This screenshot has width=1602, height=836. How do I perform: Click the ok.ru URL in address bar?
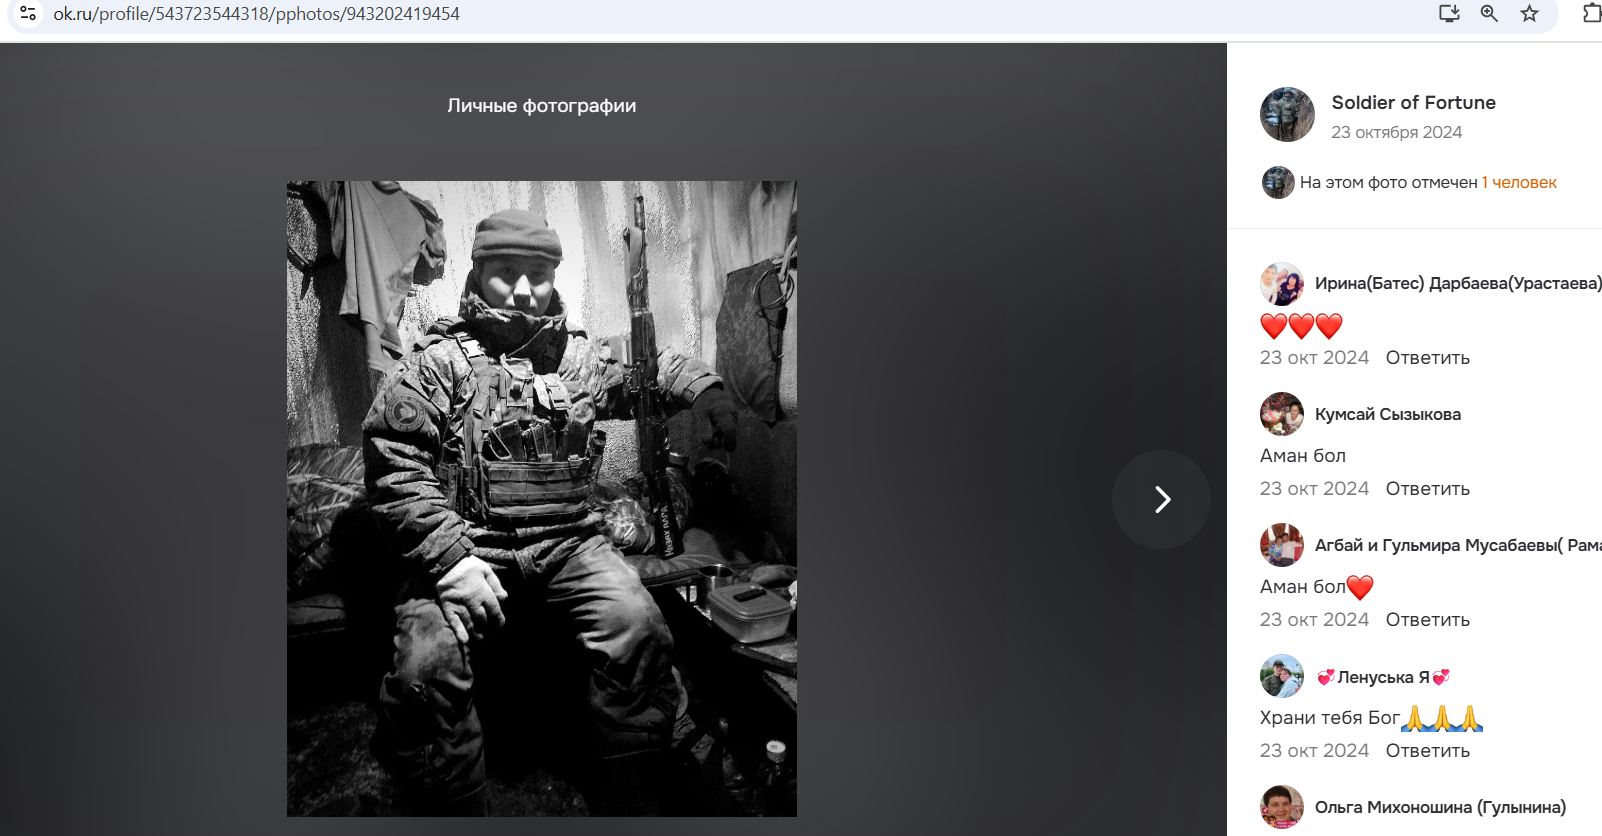click(256, 14)
